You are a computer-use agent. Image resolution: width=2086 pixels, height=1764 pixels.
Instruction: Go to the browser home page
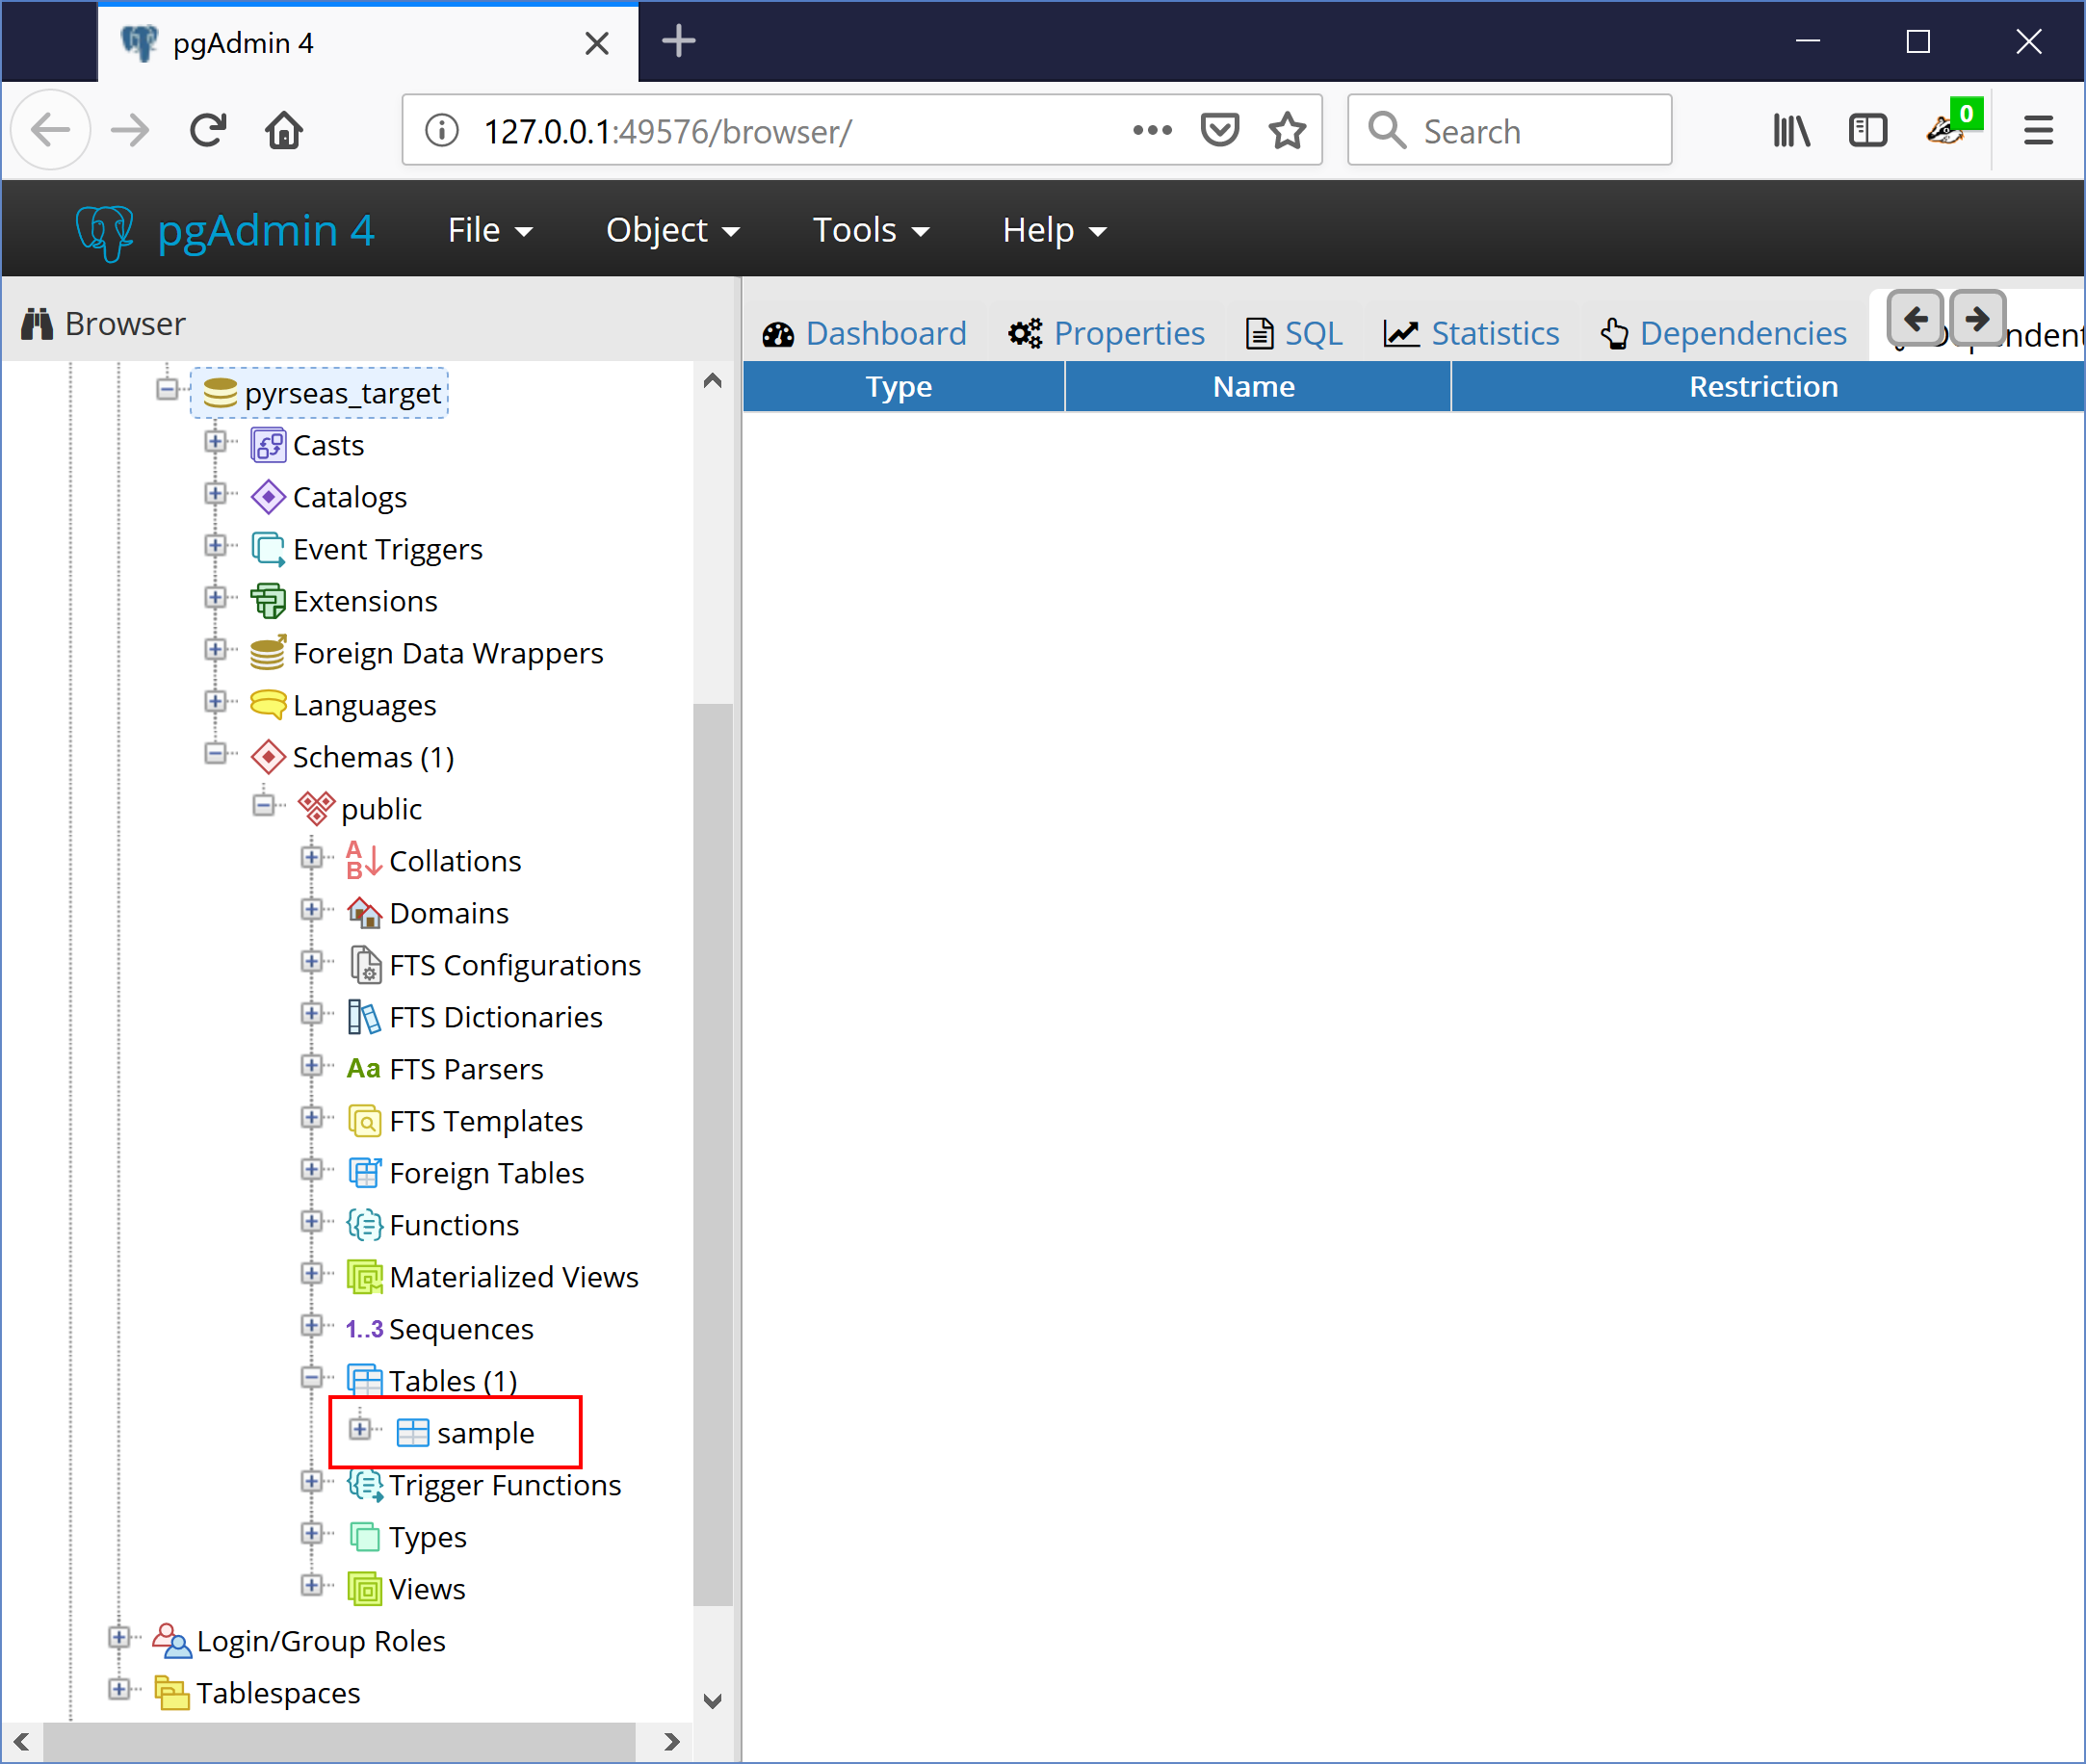[x=284, y=130]
